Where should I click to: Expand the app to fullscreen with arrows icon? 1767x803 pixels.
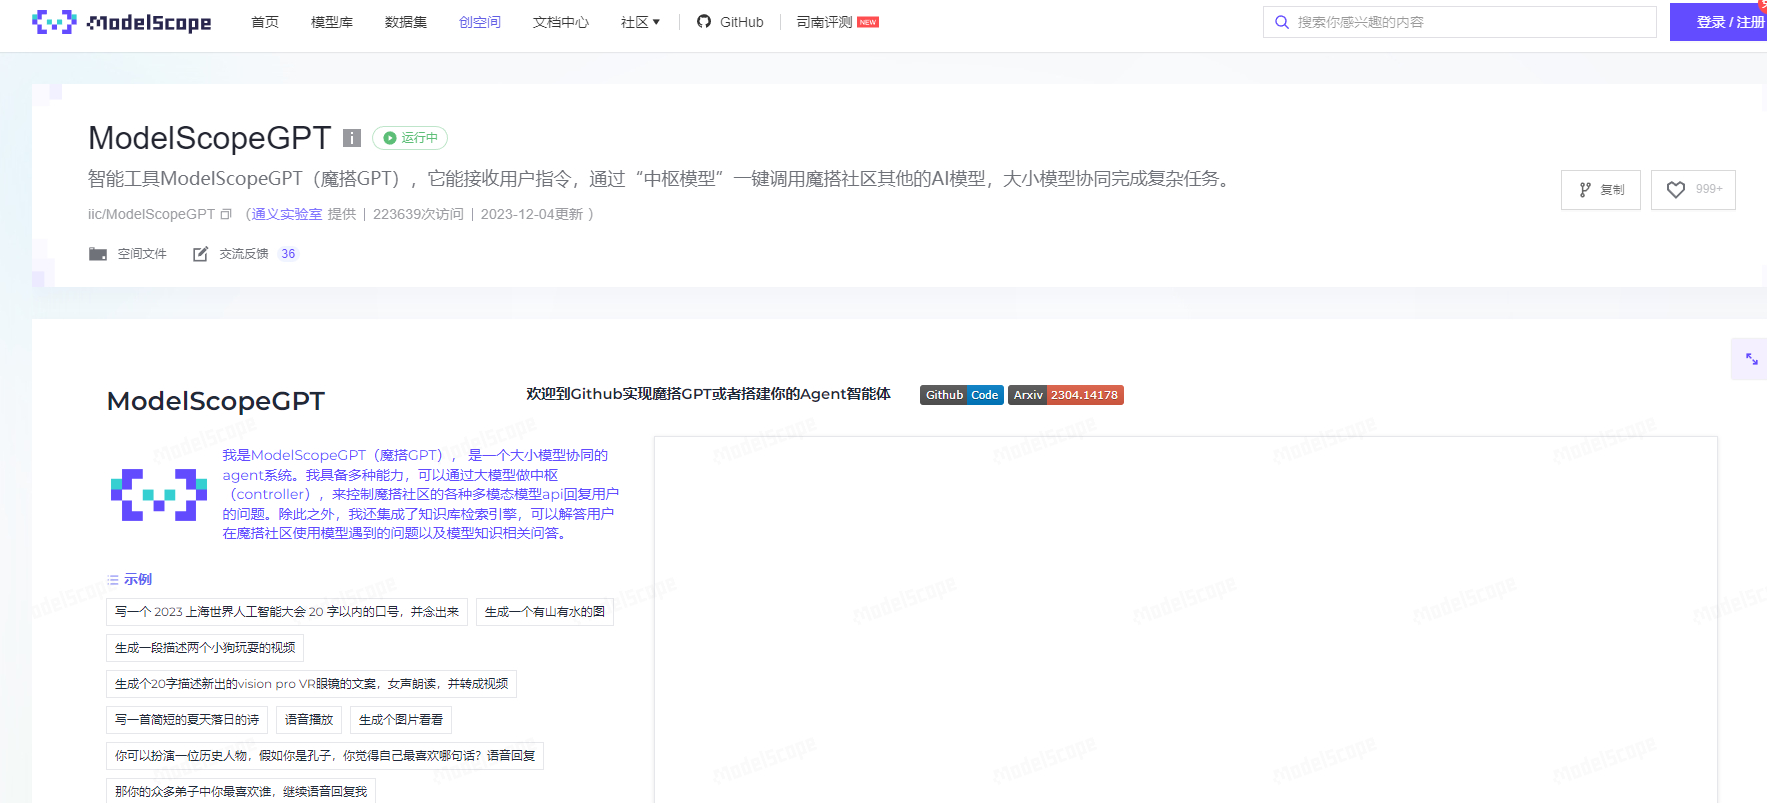point(1752,359)
